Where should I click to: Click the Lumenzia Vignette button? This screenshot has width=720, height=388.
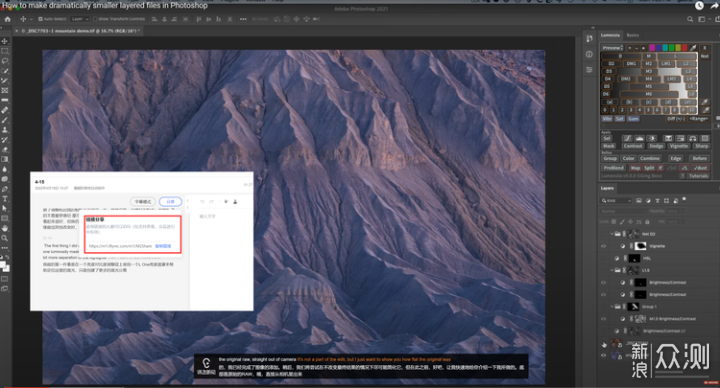(678, 146)
